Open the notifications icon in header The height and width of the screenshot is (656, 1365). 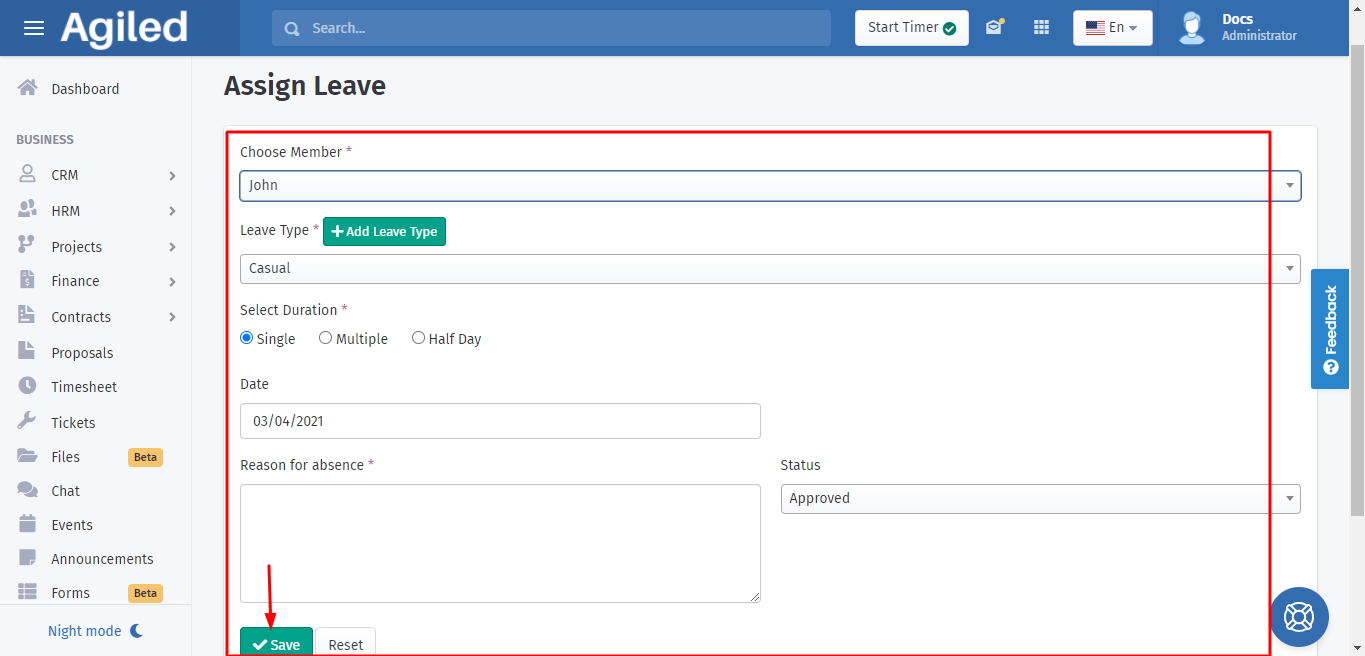(994, 27)
